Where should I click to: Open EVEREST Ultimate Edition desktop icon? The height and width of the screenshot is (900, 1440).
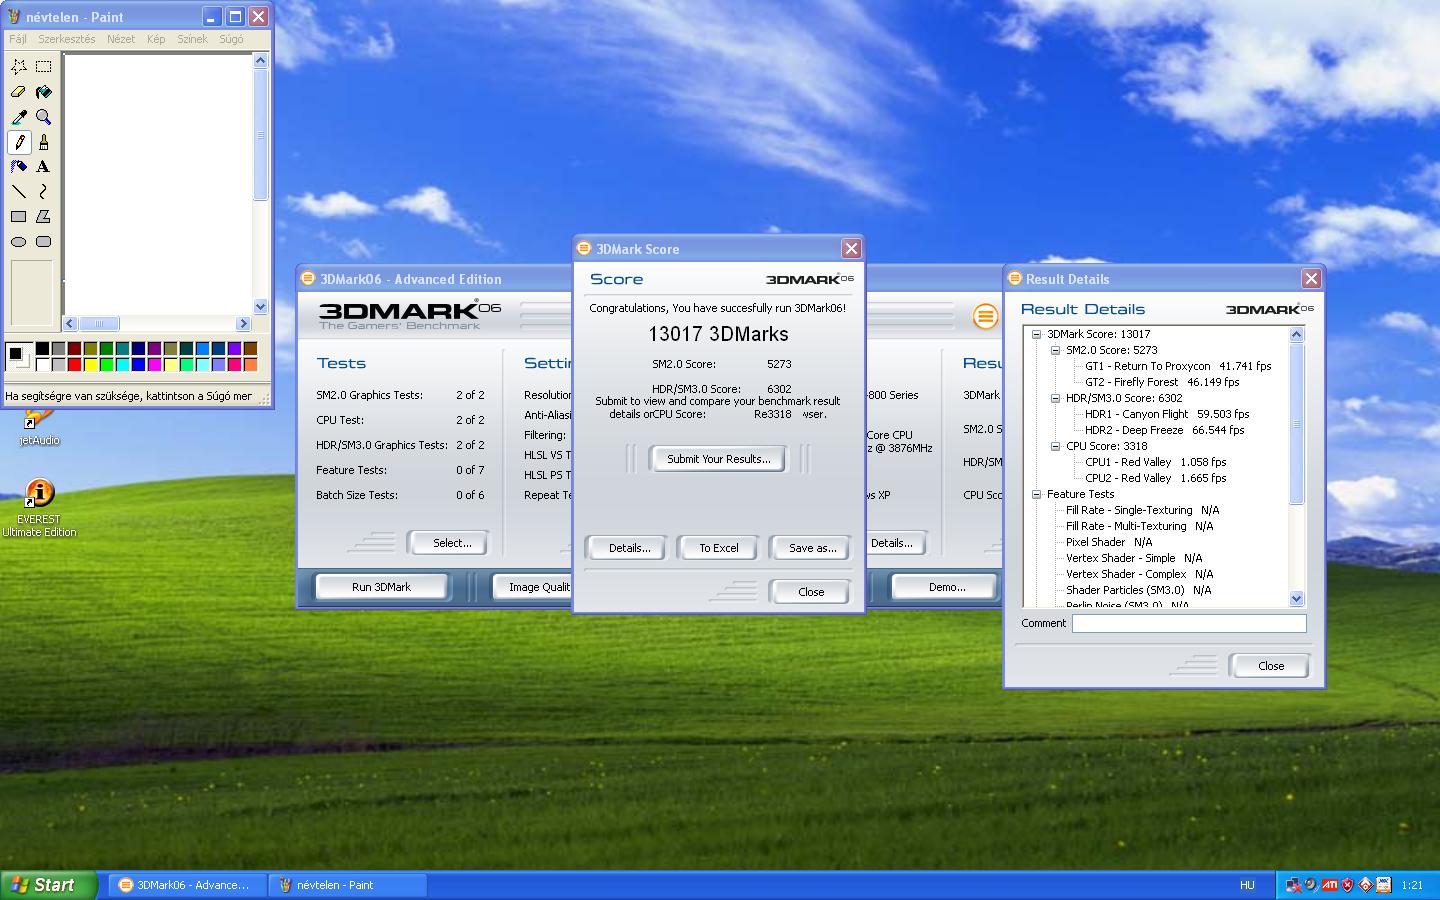[x=39, y=509]
